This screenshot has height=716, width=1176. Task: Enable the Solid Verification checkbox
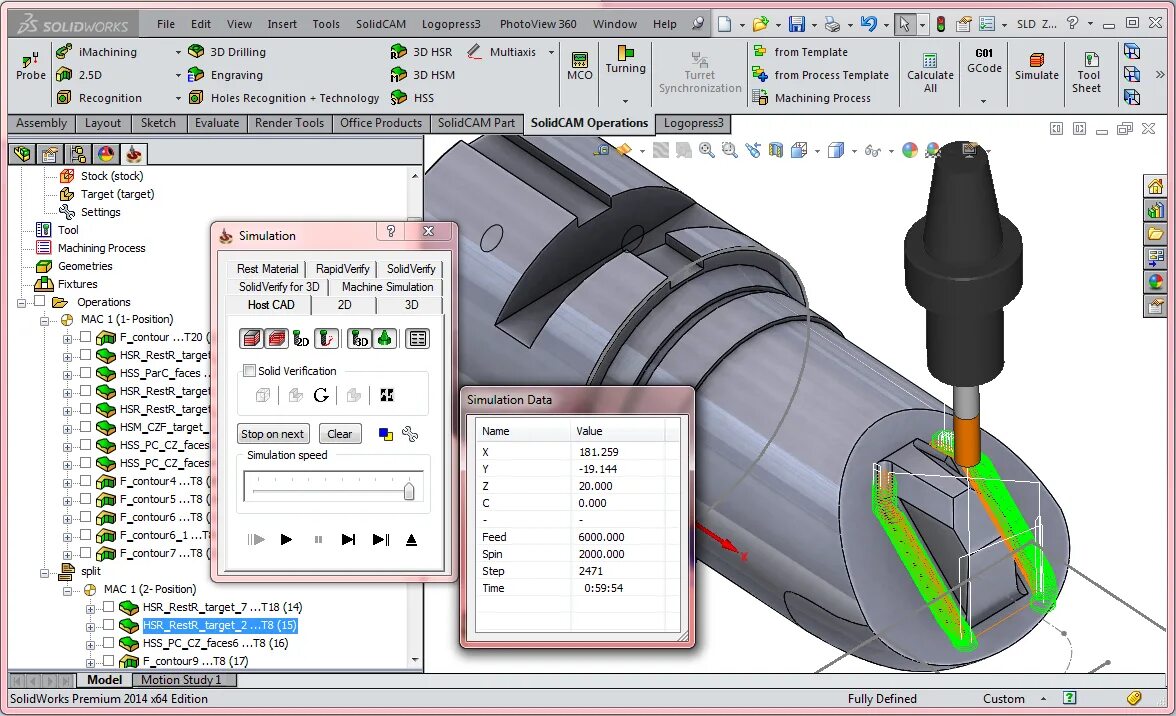[x=249, y=370]
